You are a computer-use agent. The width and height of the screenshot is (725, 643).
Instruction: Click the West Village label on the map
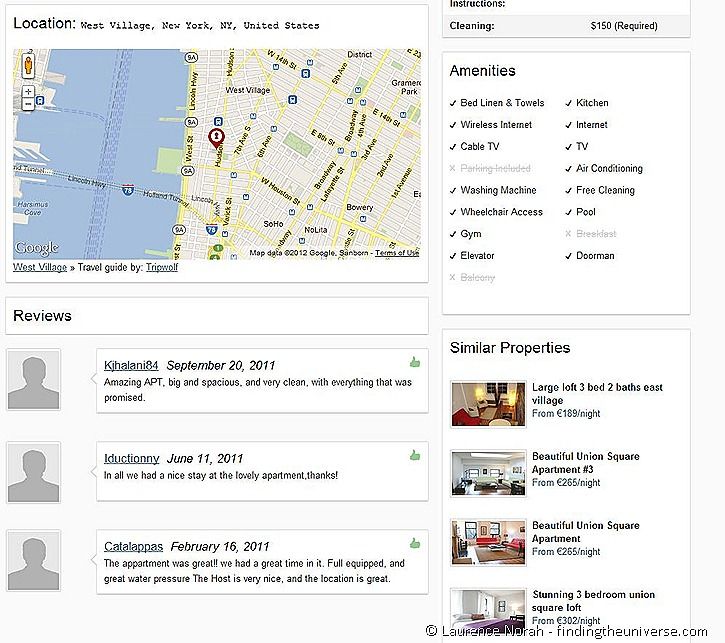[x=248, y=90]
